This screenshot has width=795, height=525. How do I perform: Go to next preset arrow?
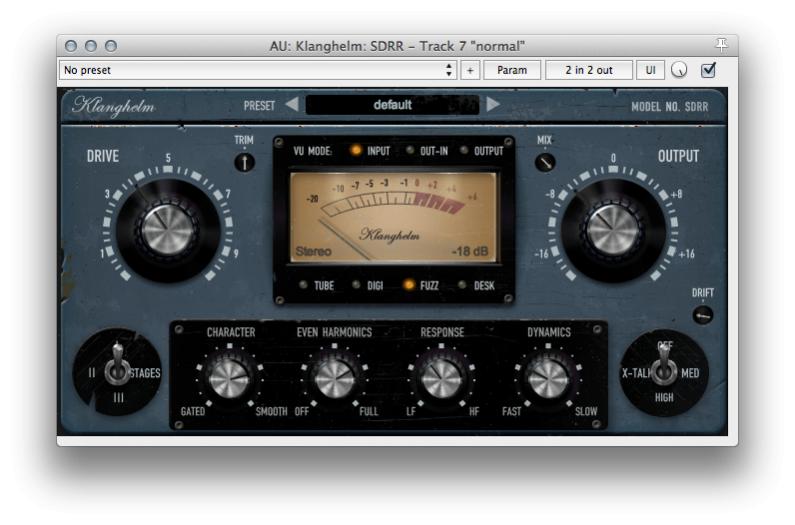coord(493,104)
